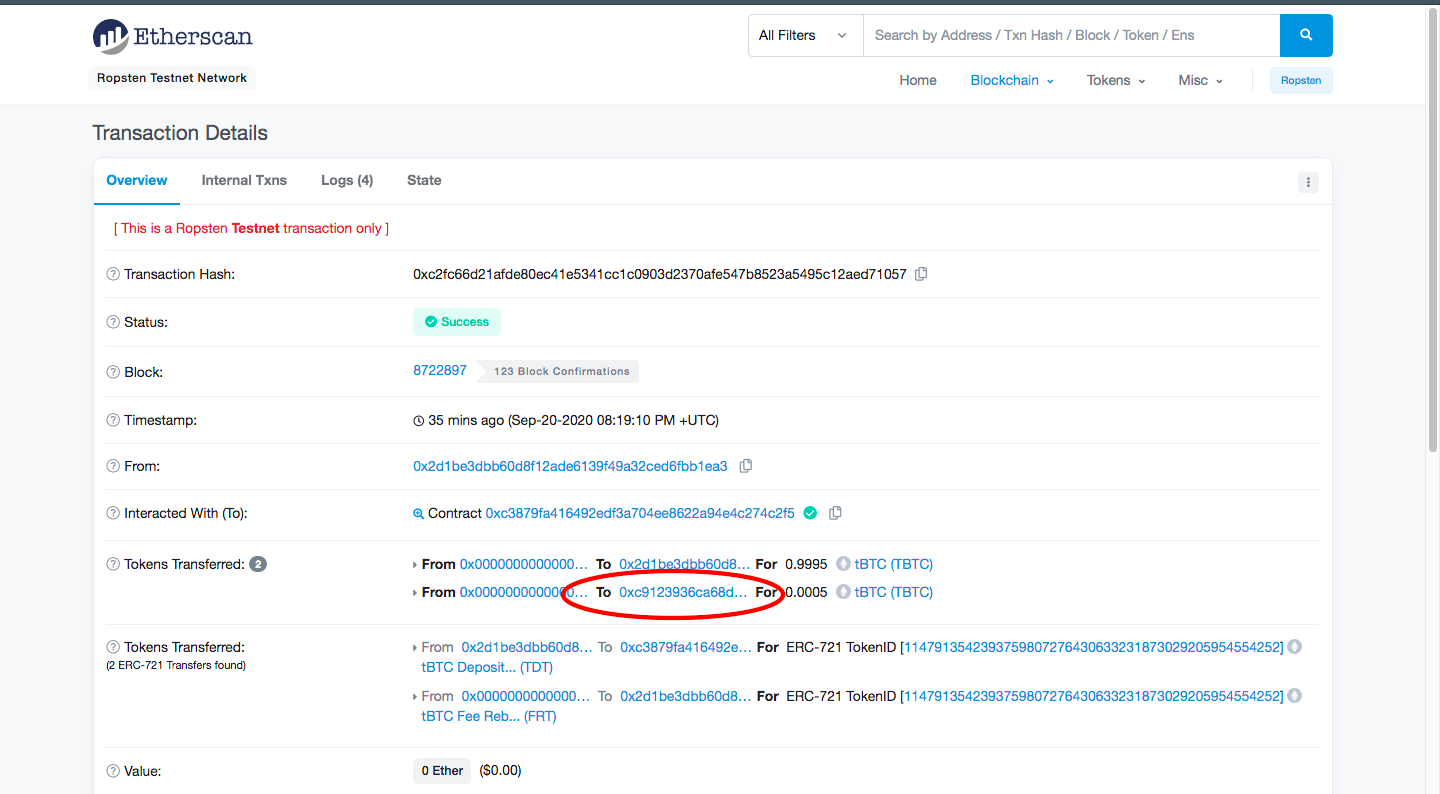
Task: Open the three-dot options menu
Action: [1308, 182]
